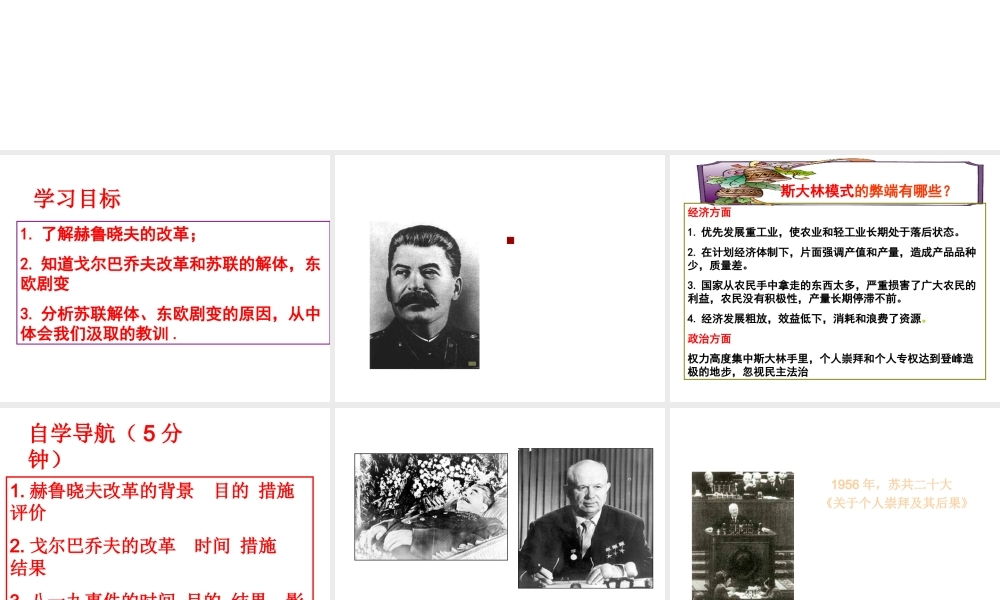Click objective line 了解赫鲁晓夫的改革

tap(108, 234)
